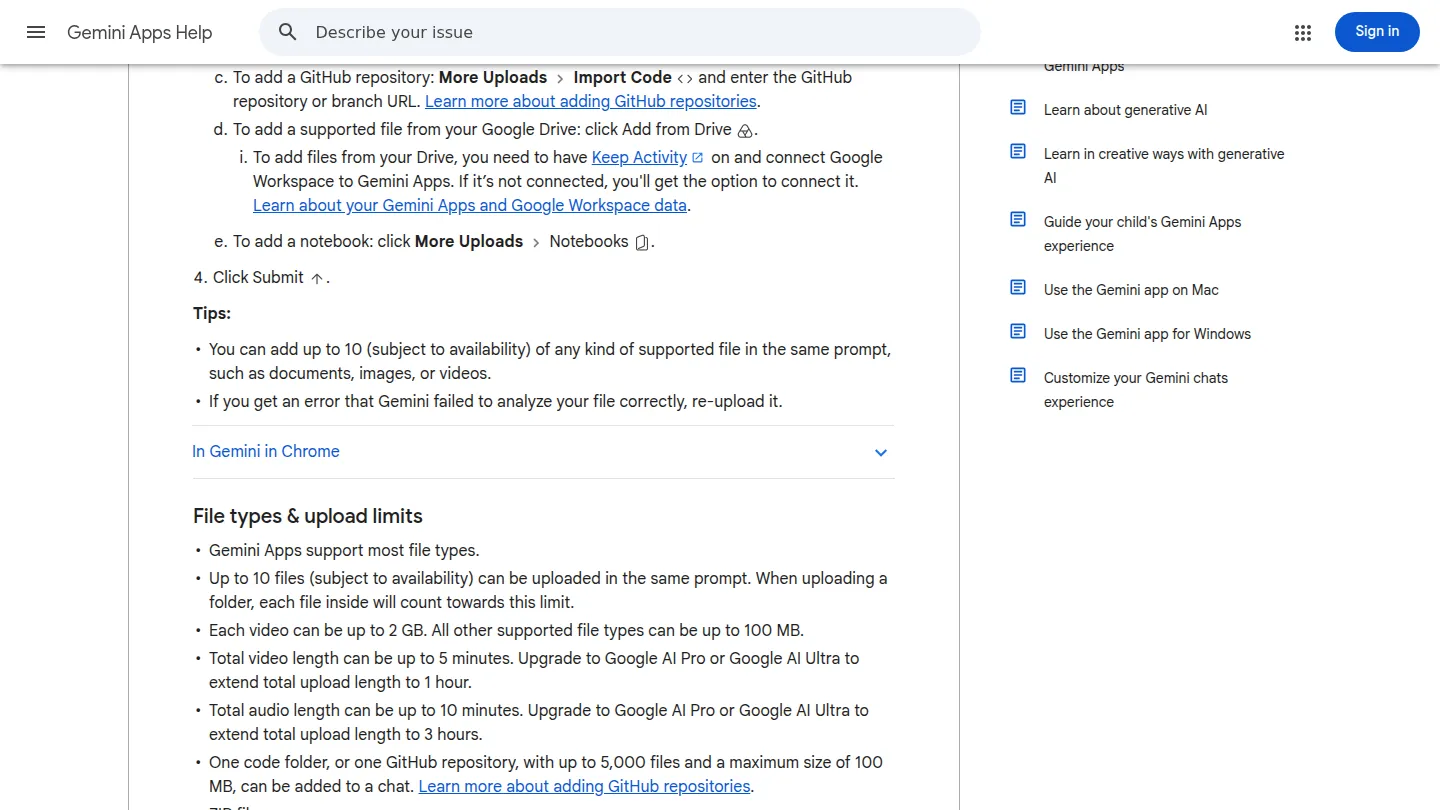Viewport: 1440px width, 810px height.
Task: Click the Sign in button
Action: [1377, 32]
